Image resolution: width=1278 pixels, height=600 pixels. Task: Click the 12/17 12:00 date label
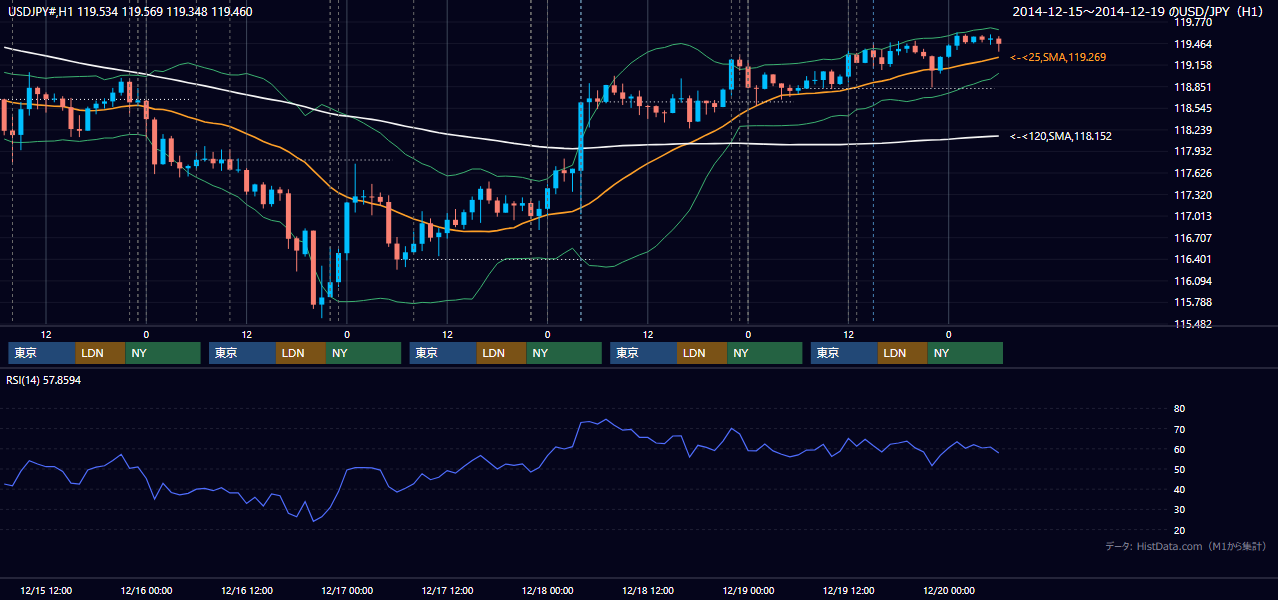coord(447,590)
